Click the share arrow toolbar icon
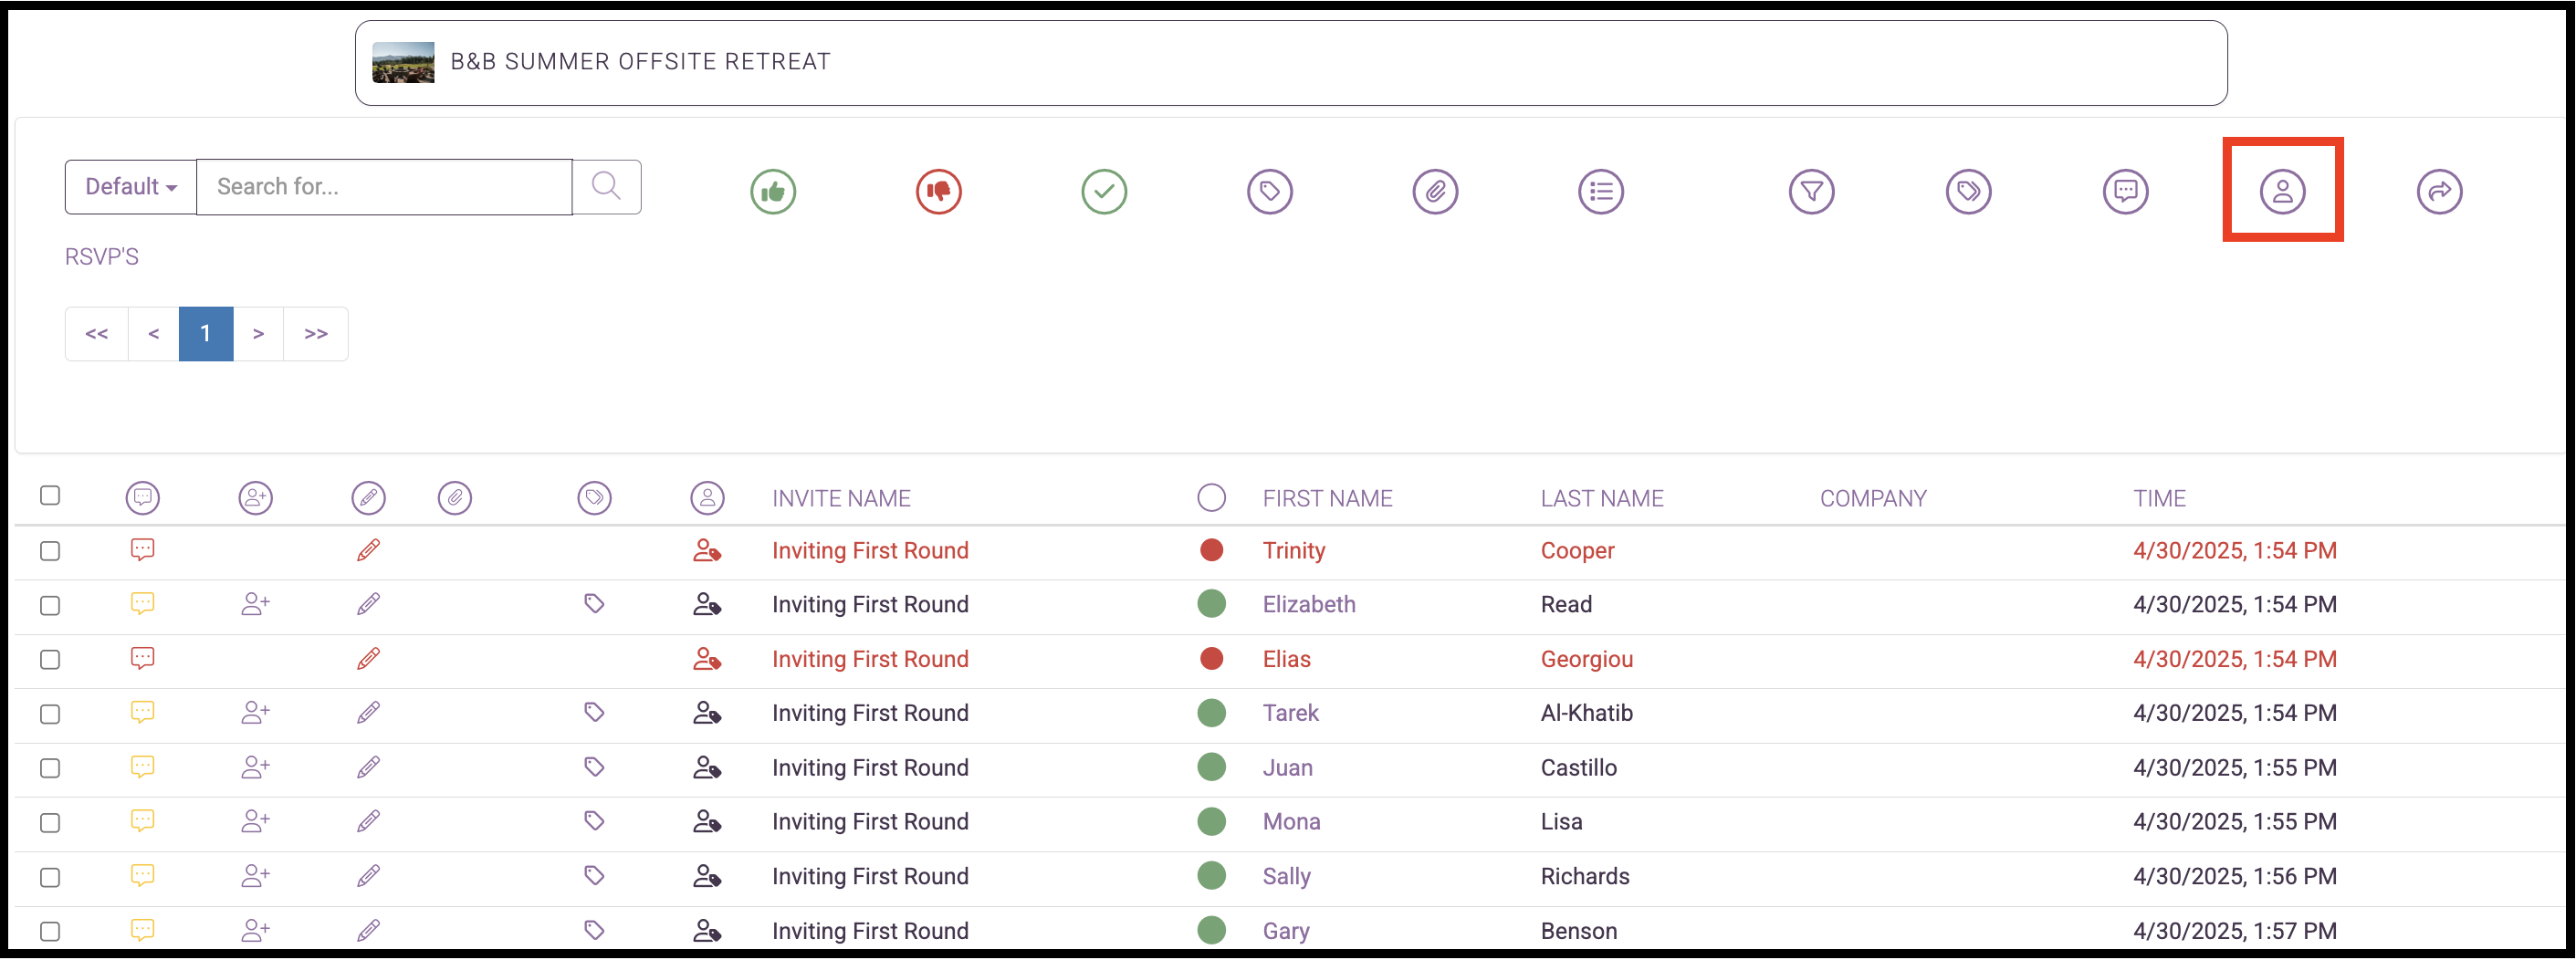 [2439, 191]
